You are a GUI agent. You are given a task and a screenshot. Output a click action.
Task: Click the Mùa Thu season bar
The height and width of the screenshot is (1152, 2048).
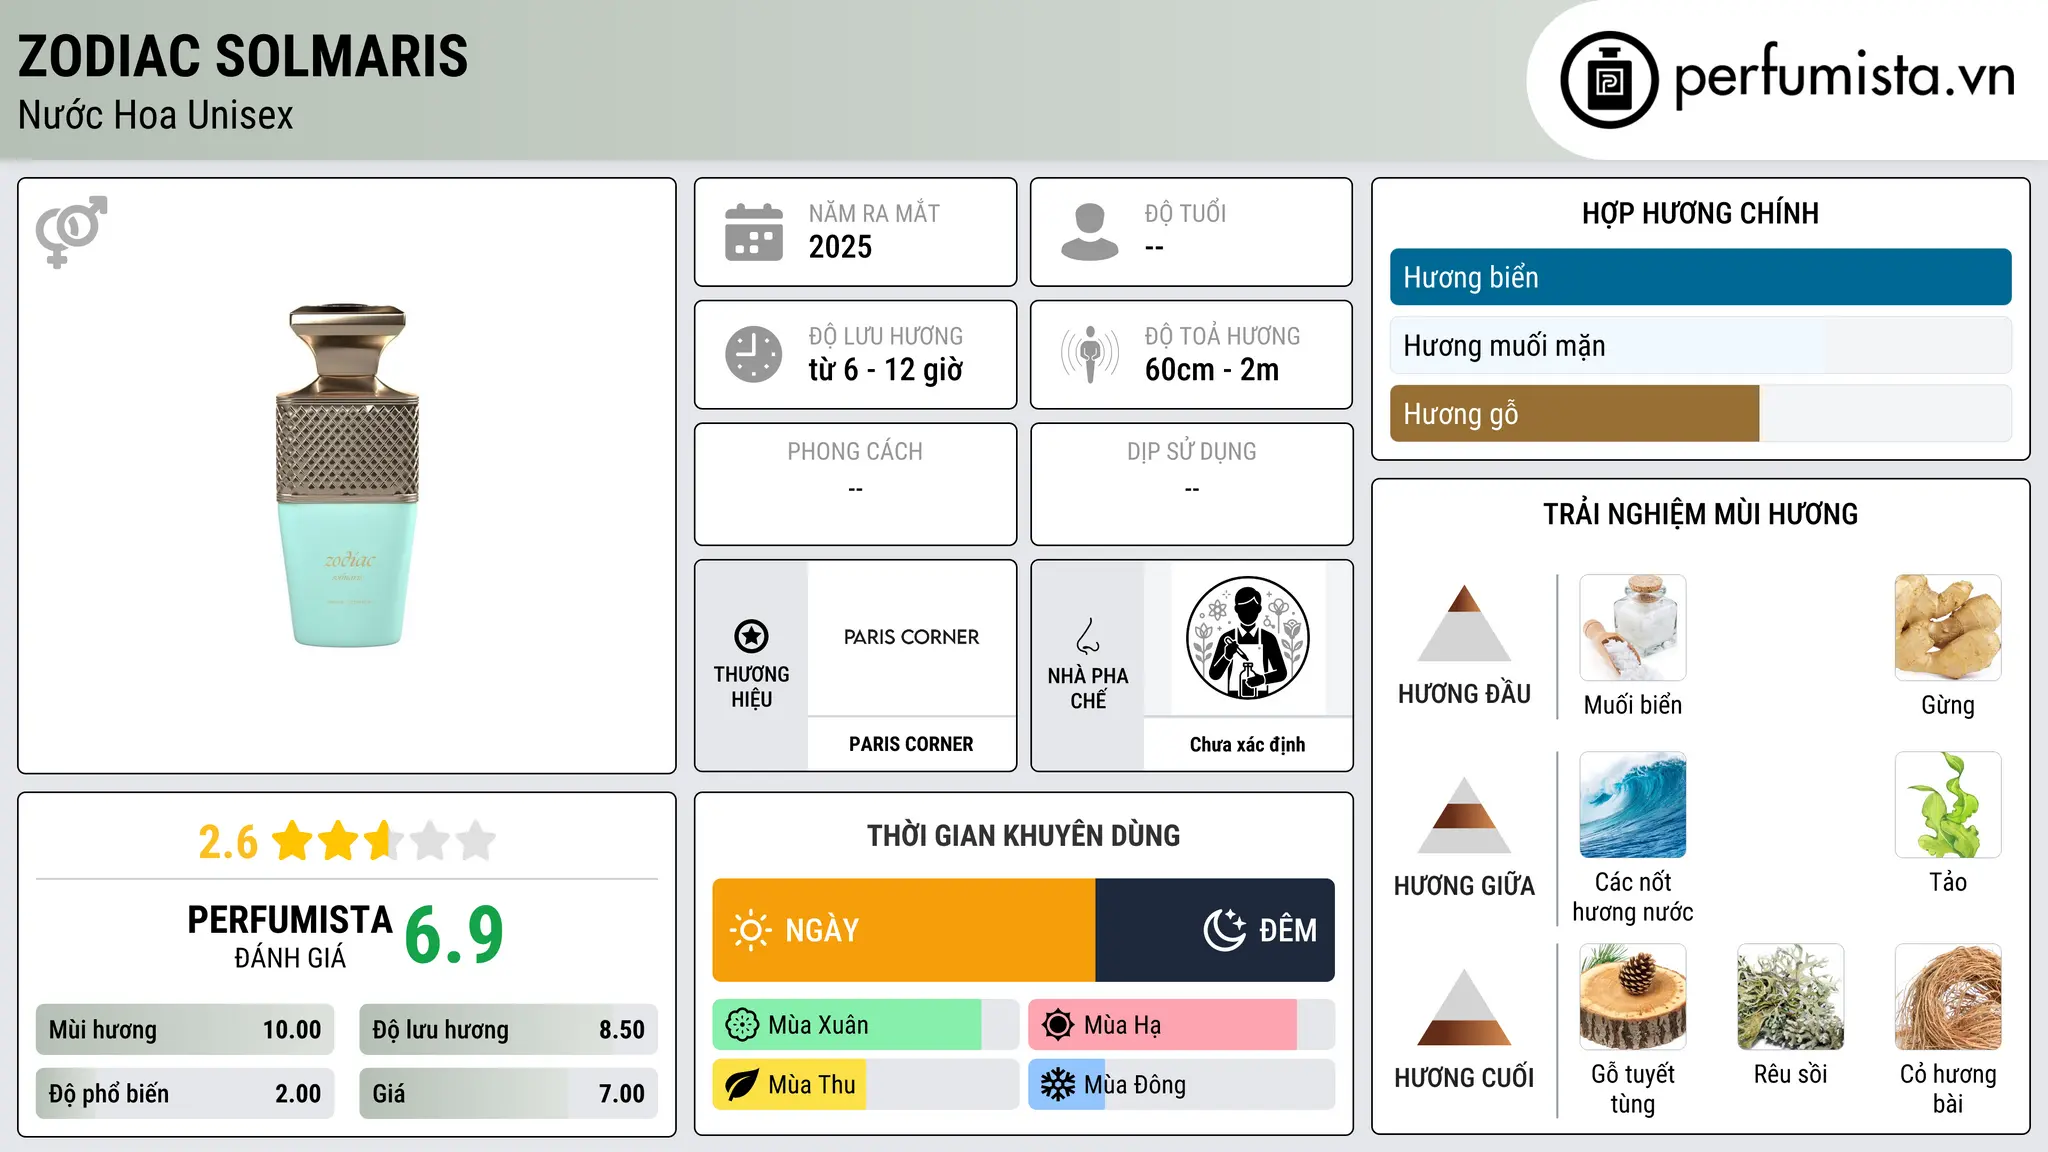point(865,1085)
